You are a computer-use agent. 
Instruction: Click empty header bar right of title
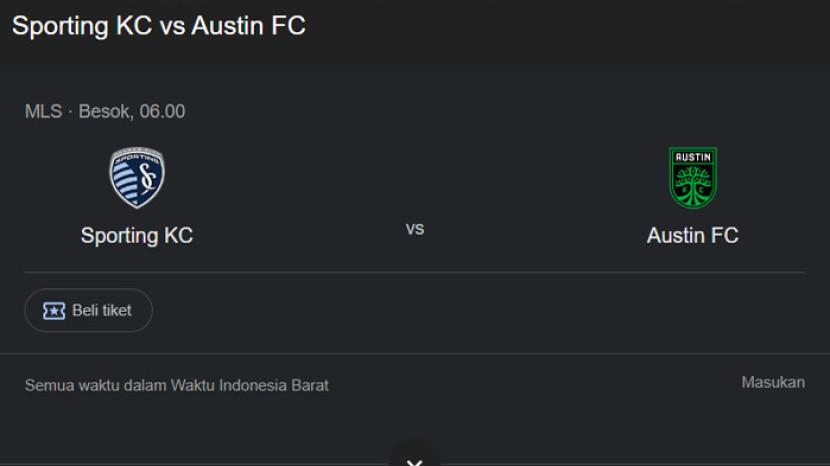tap(570, 26)
